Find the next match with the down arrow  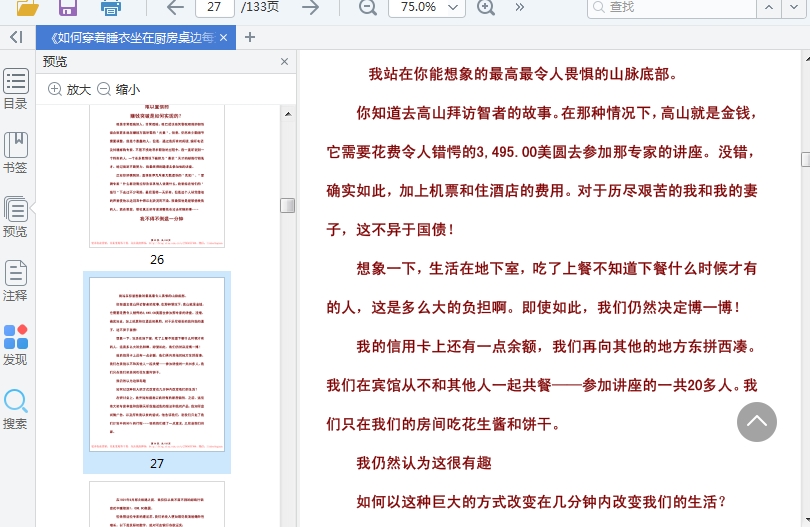coord(794,7)
